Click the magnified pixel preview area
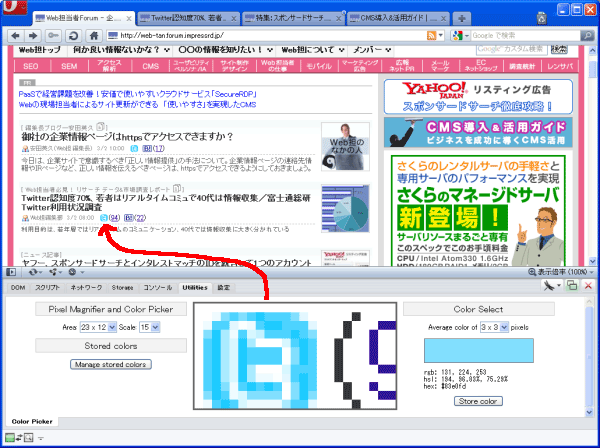The height and width of the screenshot is (448, 600). [295, 356]
